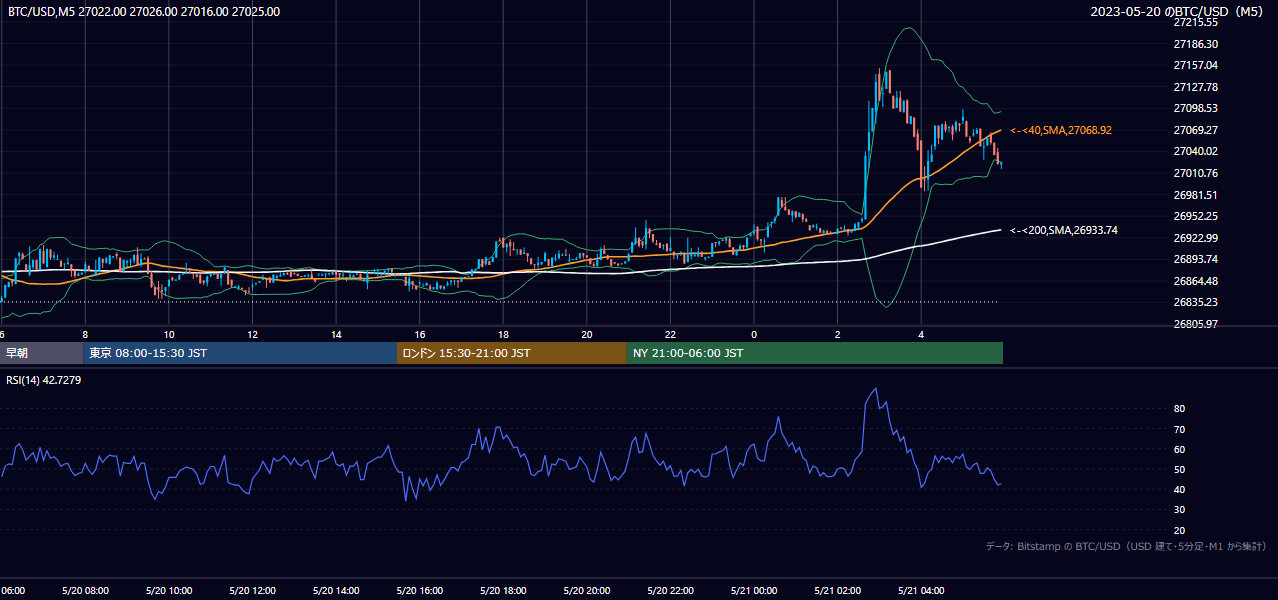This screenshot has width=1278, height=600.
Task: Select the 40 SMA label 27068.92
Action: click(x=1061, y=130)
